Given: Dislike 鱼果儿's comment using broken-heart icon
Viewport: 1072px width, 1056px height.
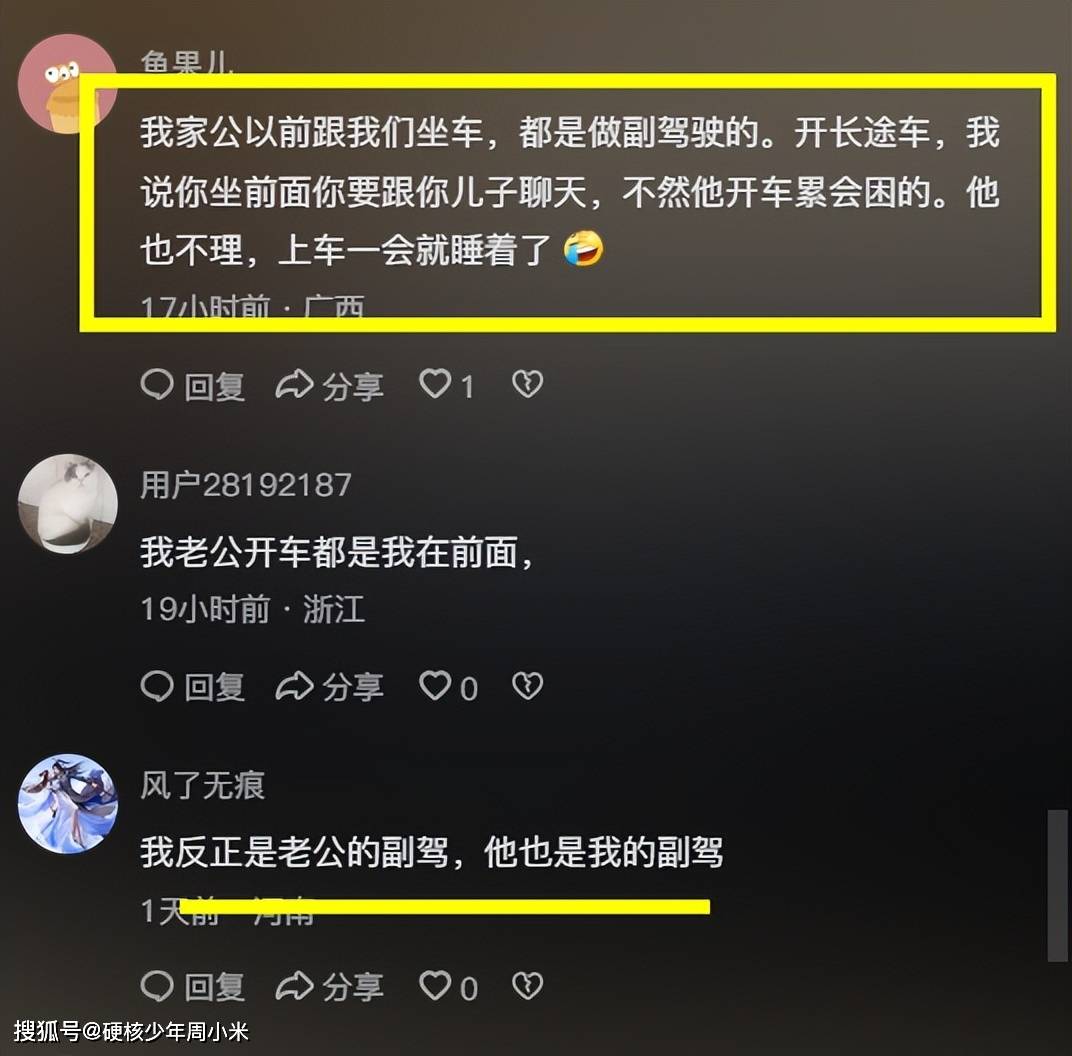Looking at the screenshot, I should point(528,384).
